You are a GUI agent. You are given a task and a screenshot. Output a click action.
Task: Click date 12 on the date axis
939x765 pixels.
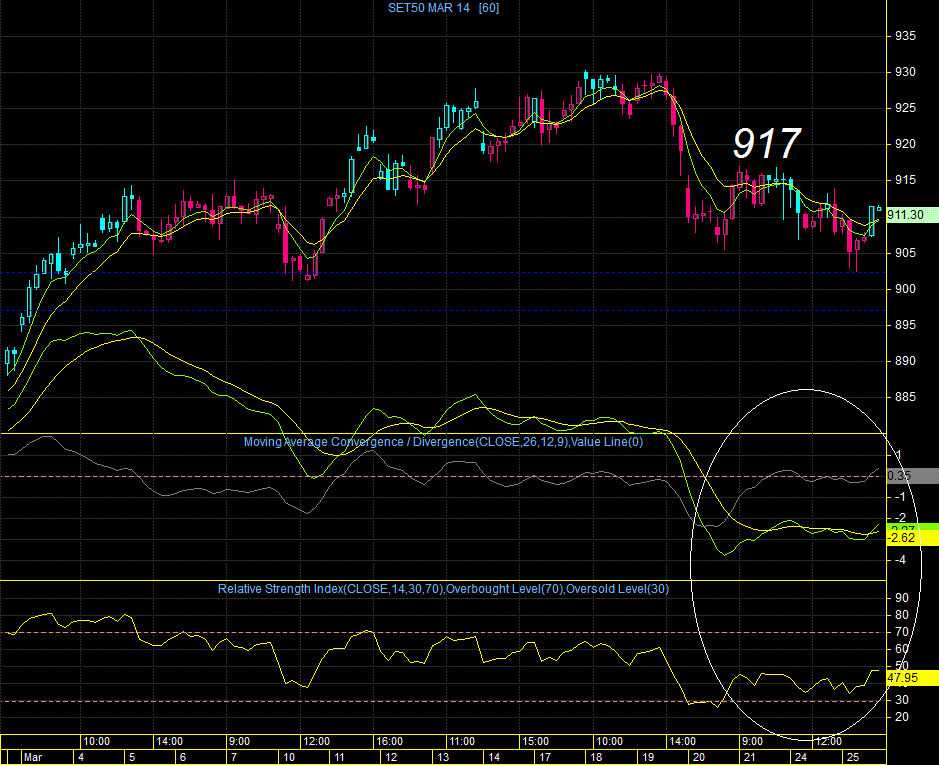coord(391,757)
